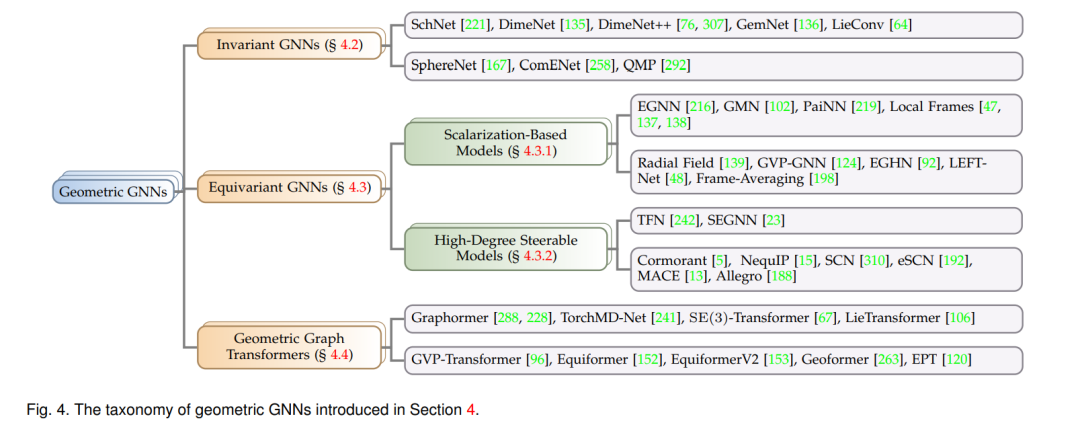Open QMP citation 292
The image size is (1080, 431).
point(675,65)
